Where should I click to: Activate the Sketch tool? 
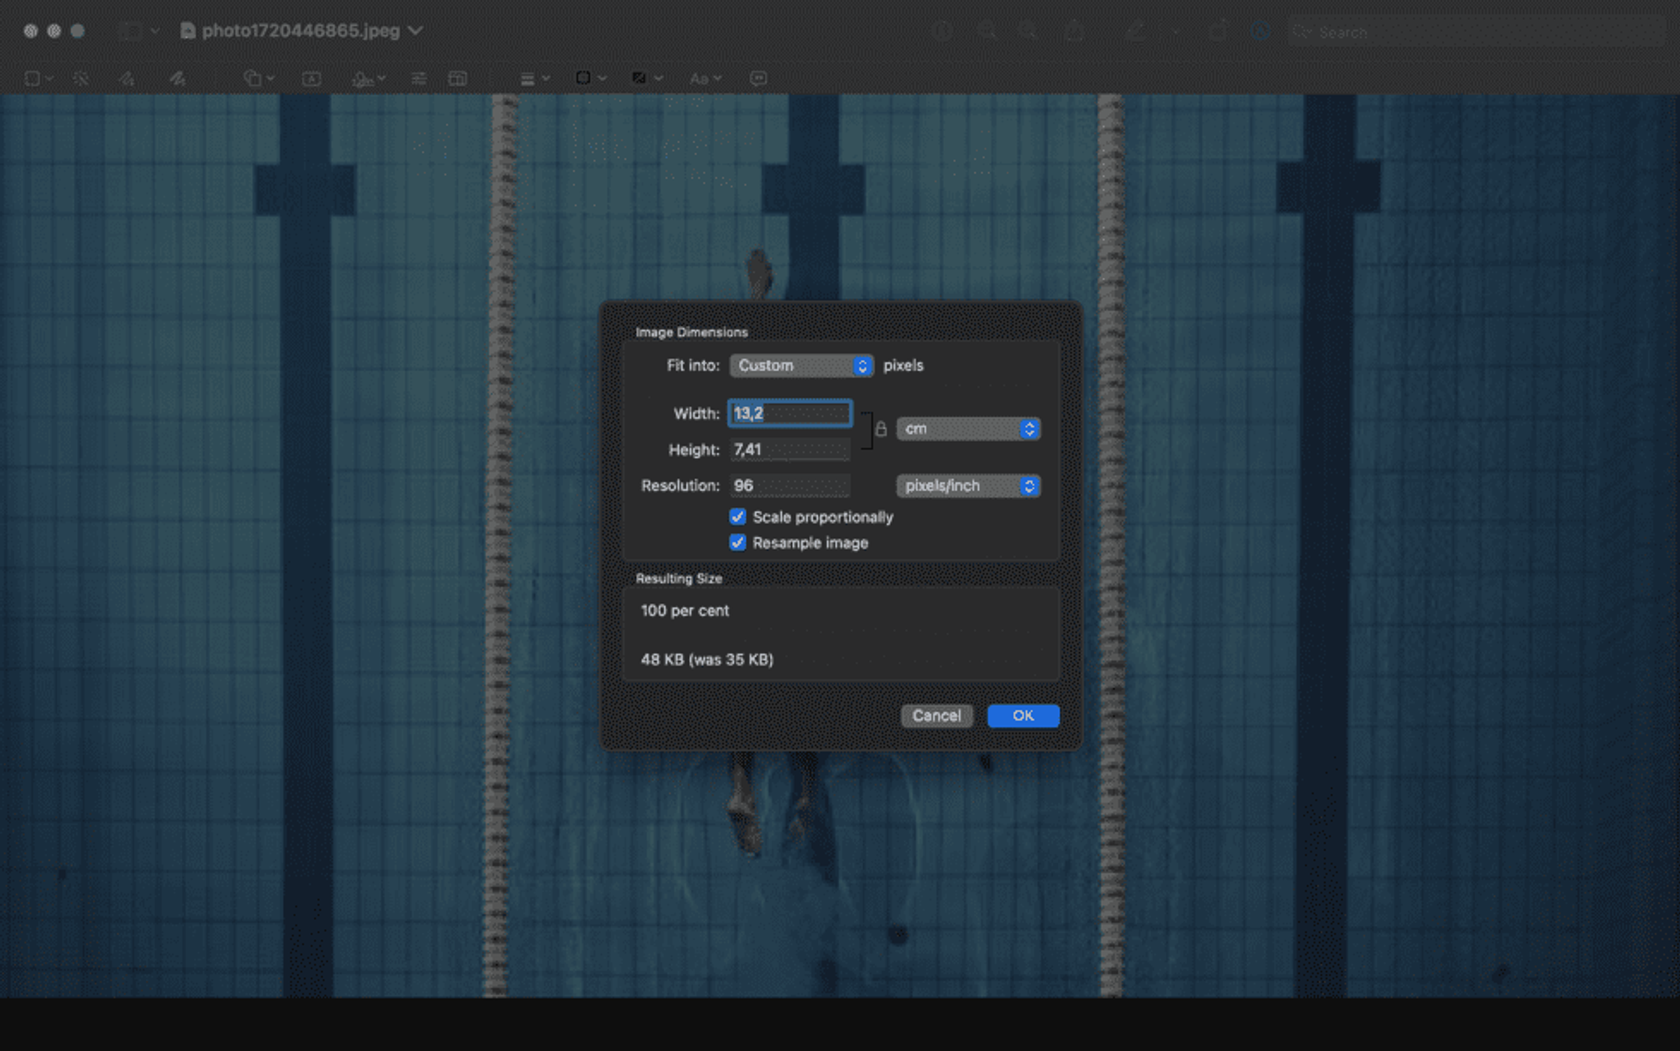pyautogui.click(x=128, y=78)
